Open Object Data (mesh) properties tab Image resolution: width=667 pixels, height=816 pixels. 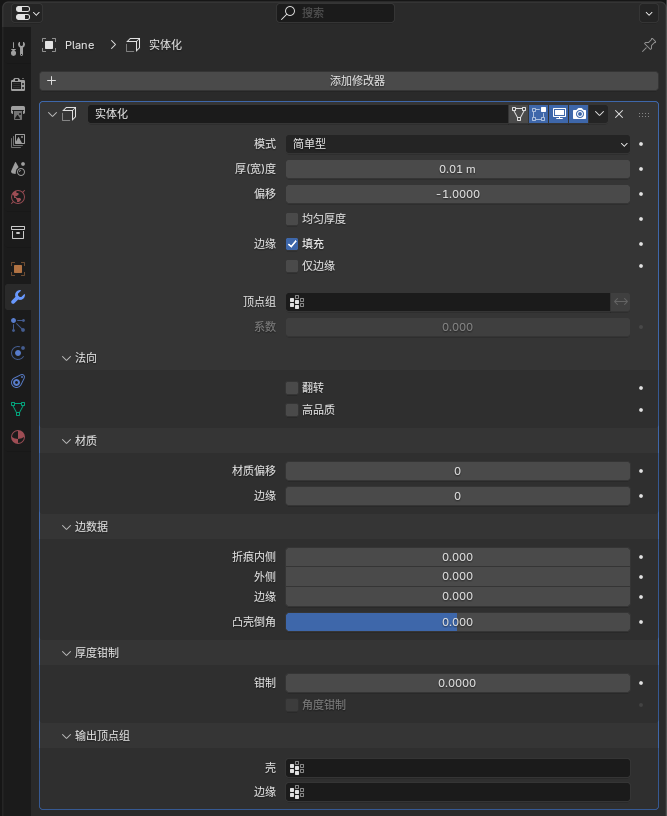tap(17, 408)
